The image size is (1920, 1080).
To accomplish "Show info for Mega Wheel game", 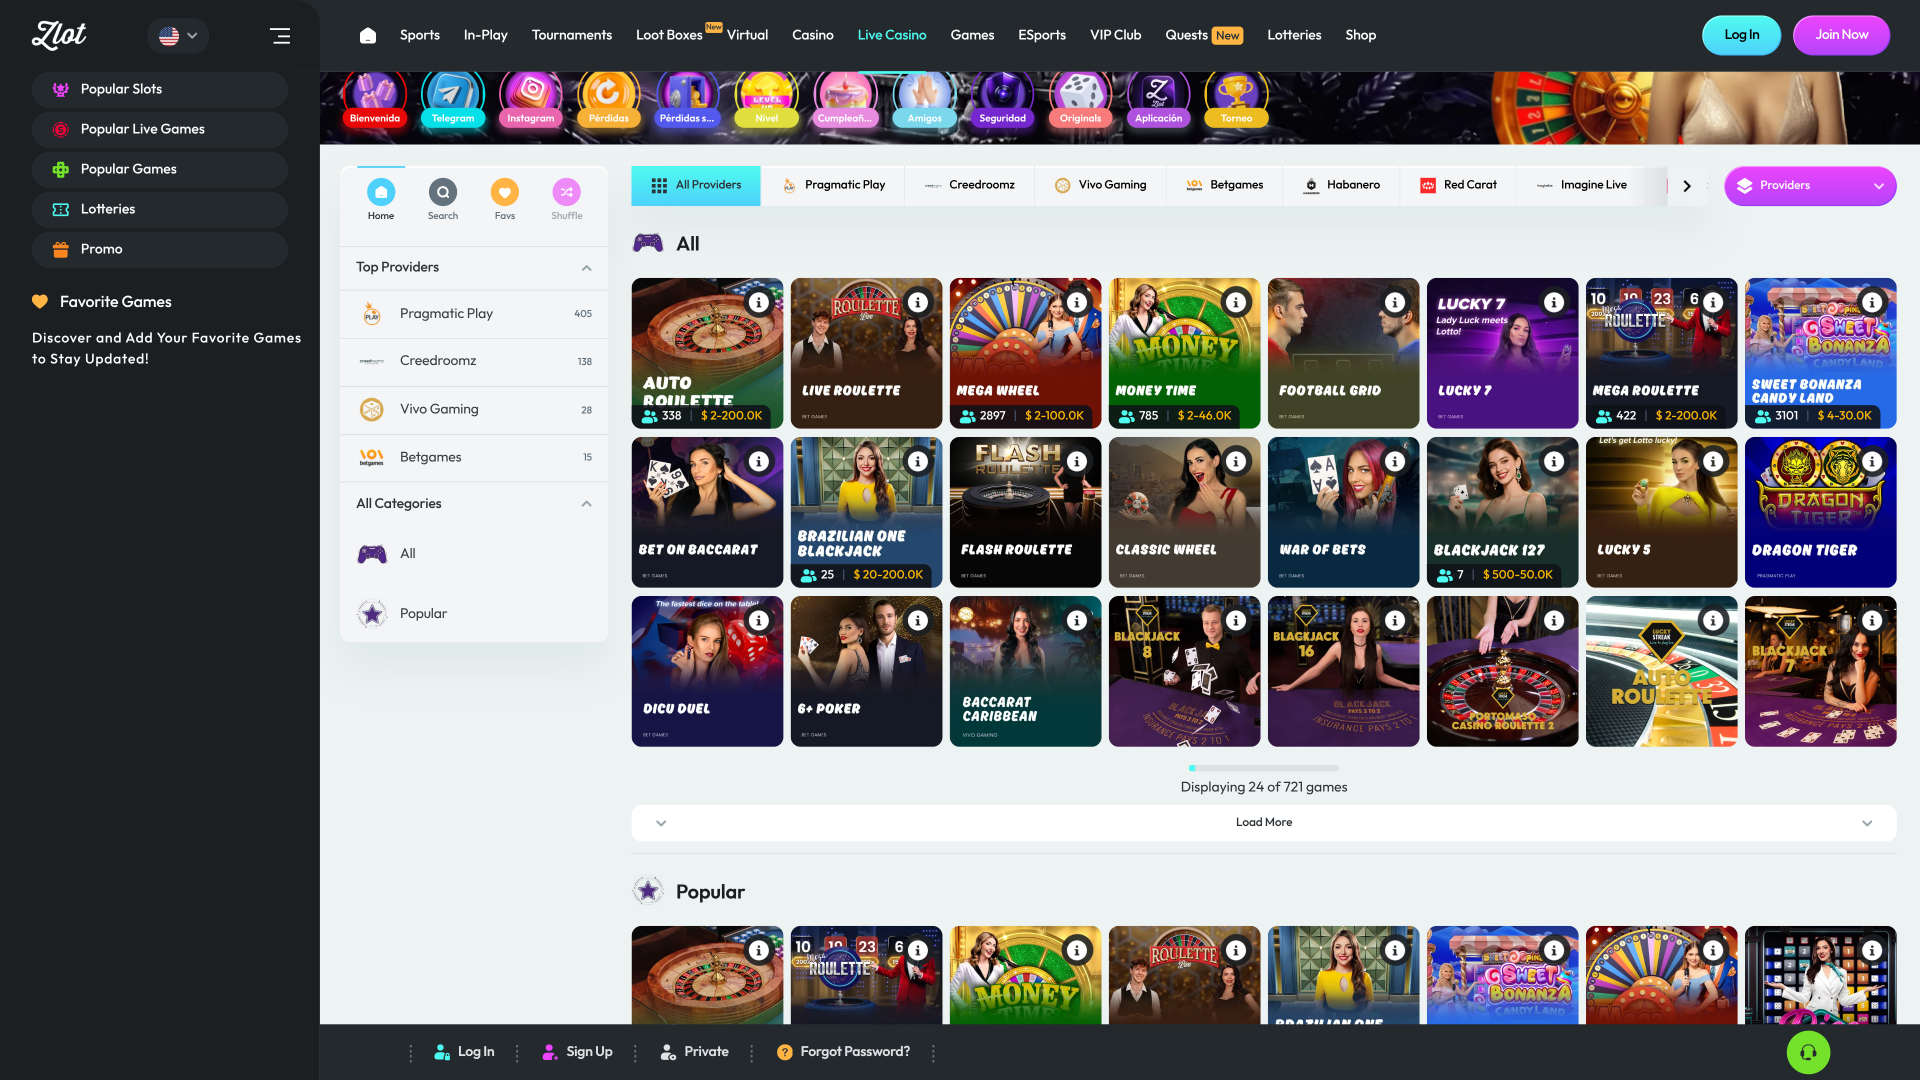I will pos(1077,302).
